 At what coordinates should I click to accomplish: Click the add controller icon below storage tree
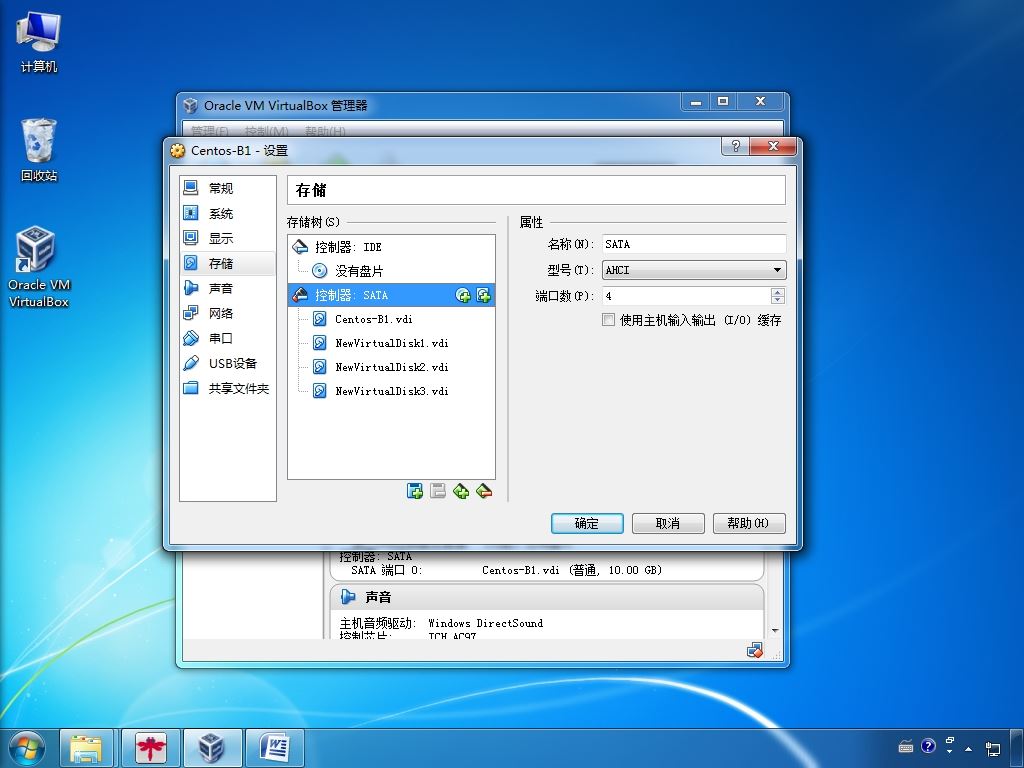[461, 491]
